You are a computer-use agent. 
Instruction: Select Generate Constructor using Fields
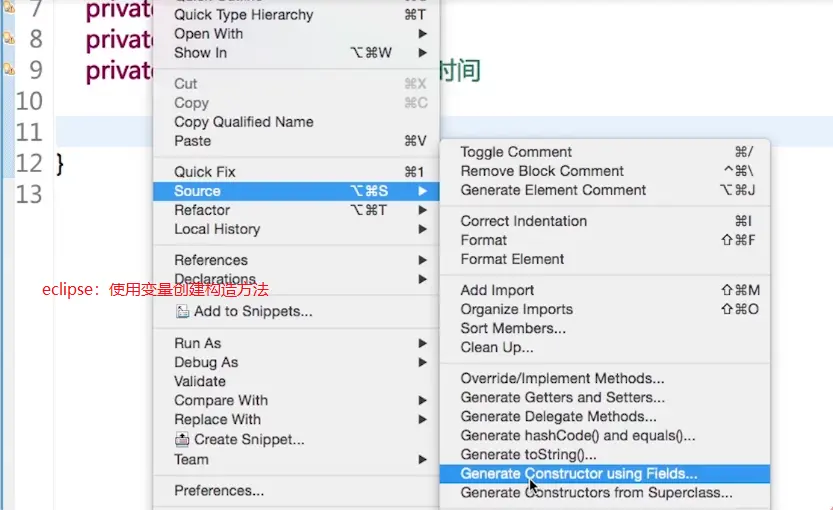pyautogui.click(x=579, y=474)
